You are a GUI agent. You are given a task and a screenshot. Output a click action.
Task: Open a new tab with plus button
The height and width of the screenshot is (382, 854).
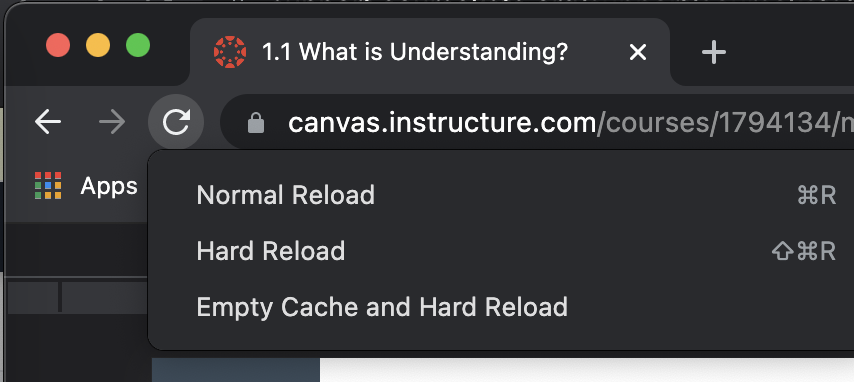713,52
